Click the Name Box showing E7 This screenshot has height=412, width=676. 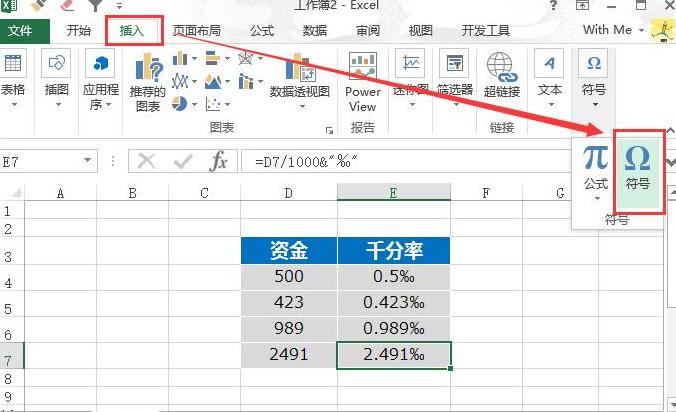click(41, 162)
